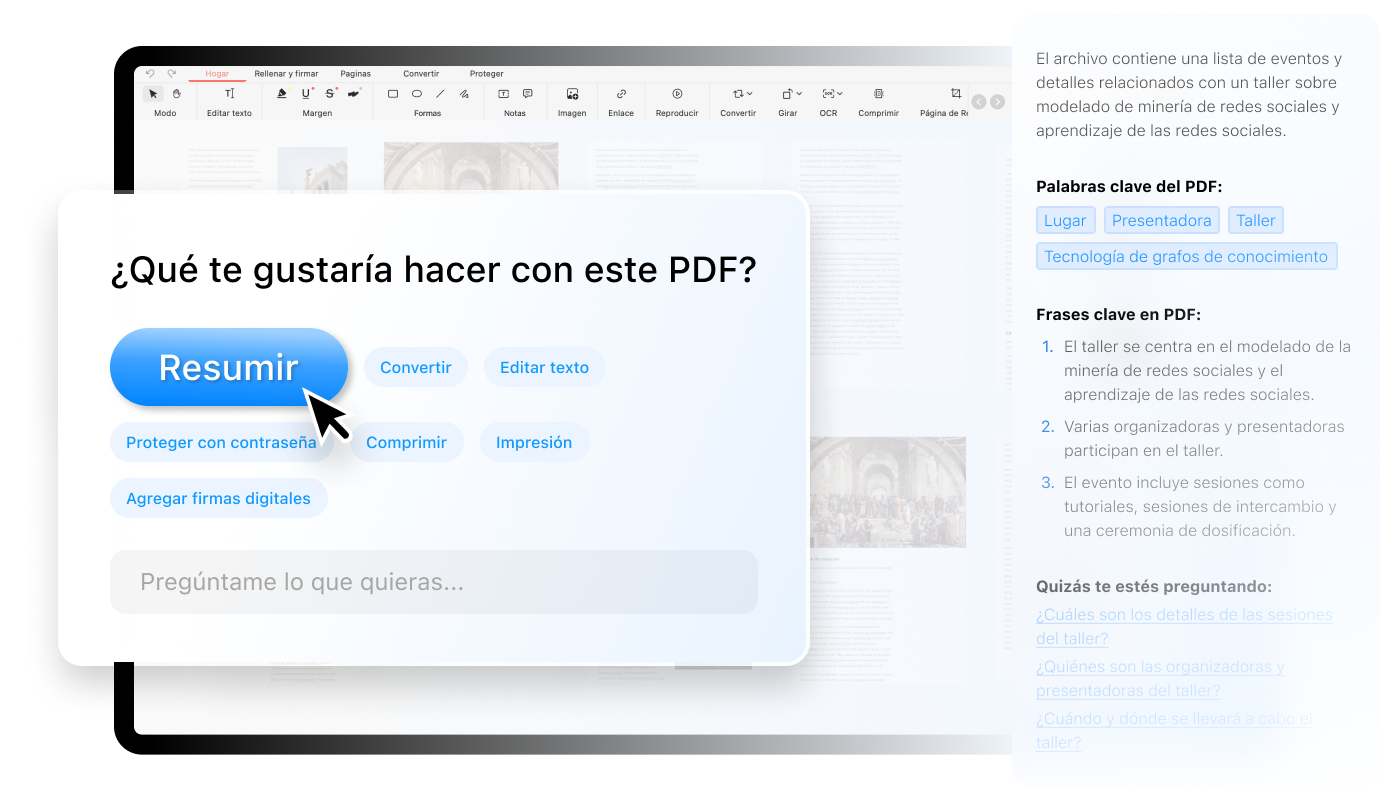
Task: Click key phrase Varias organizadoras y presentadoras
Action: (x=1204, y=439)
